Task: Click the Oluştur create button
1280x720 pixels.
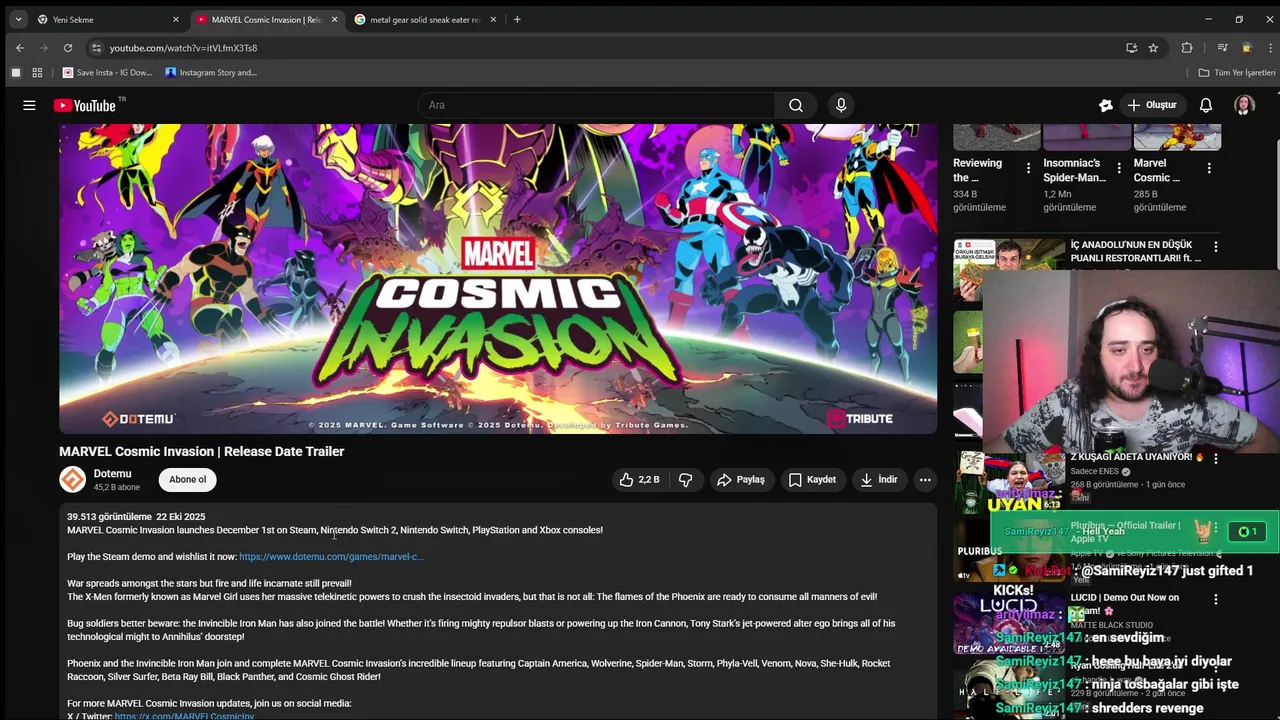Action: [1152, 105]
